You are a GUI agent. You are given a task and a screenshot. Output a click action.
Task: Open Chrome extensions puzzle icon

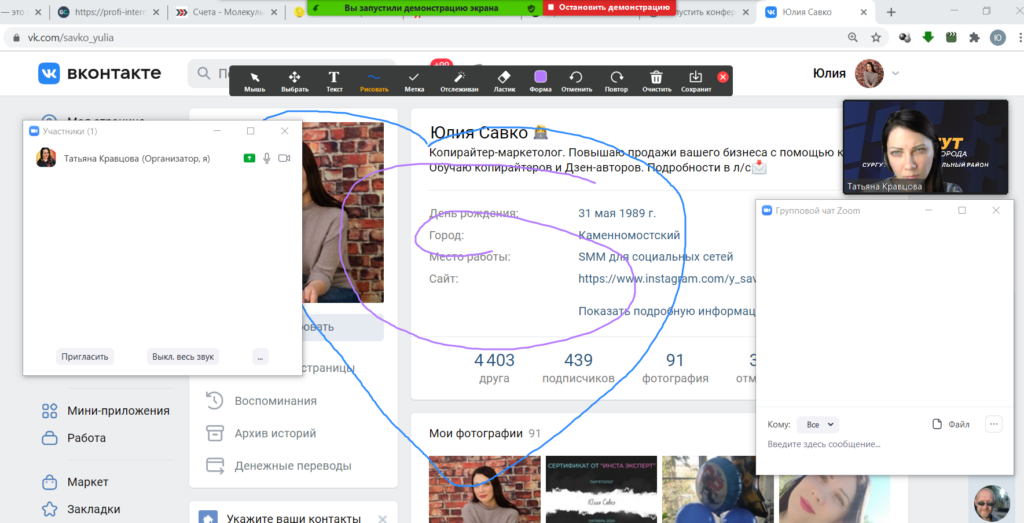[x=974, y=38]
